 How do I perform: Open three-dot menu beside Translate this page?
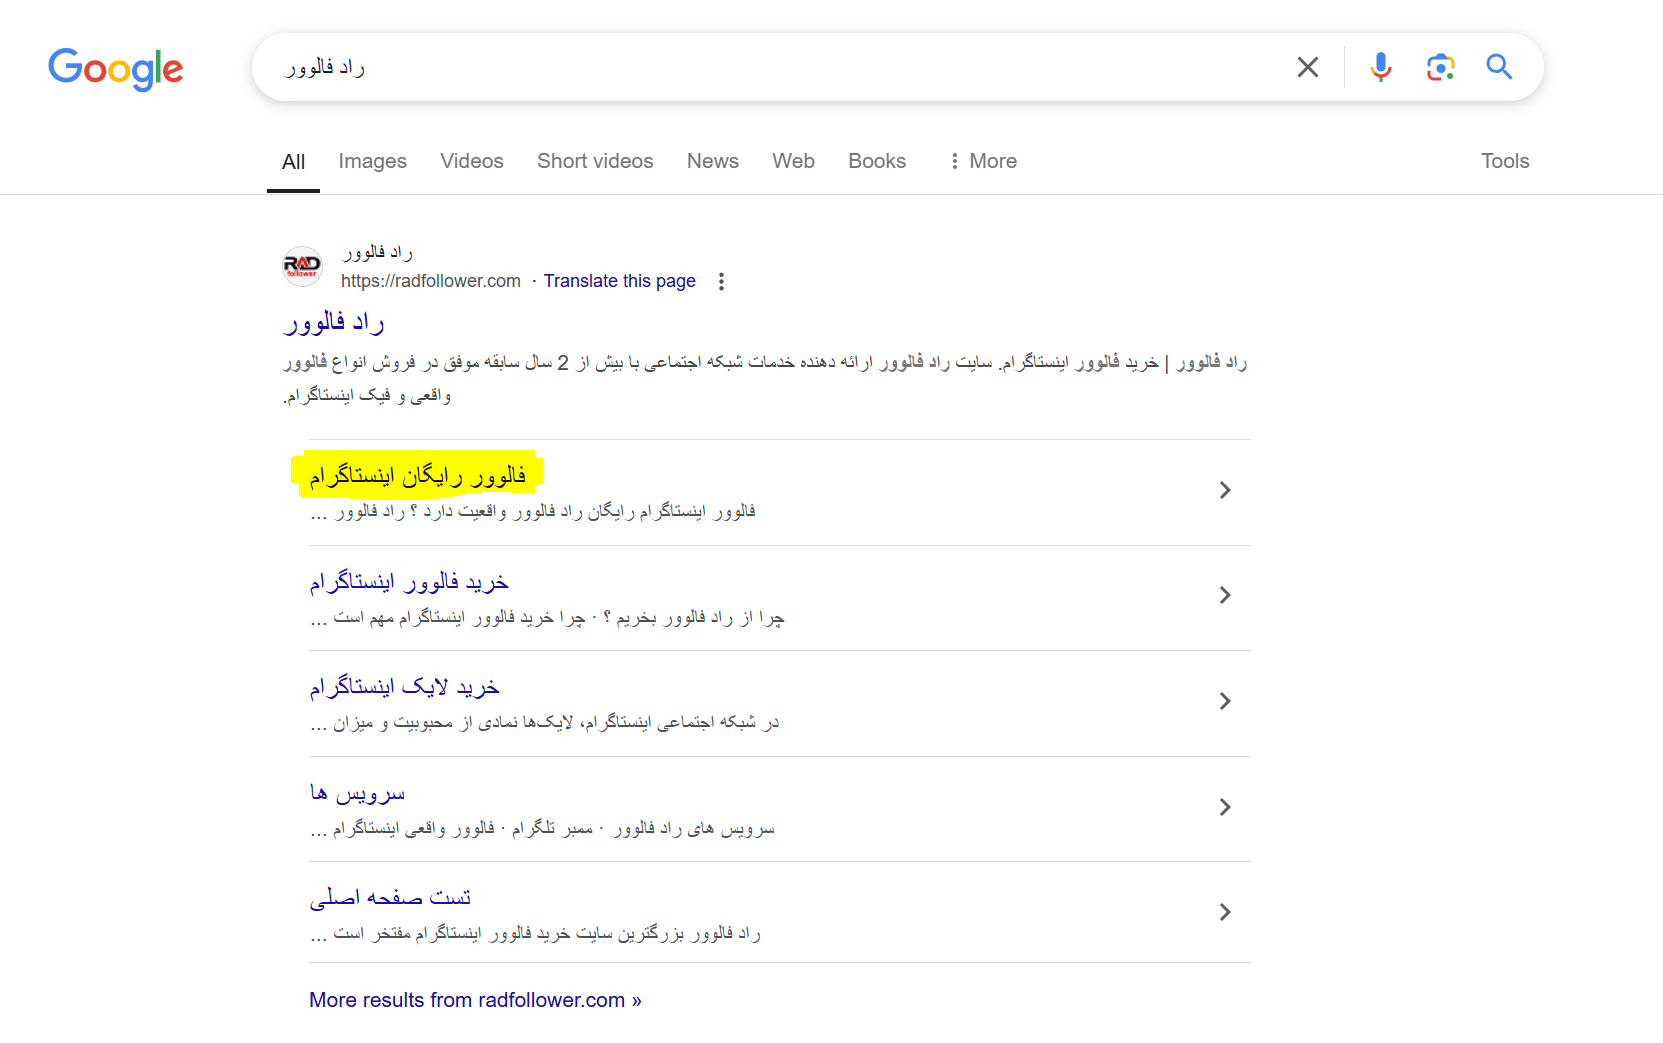coord(721,281)
